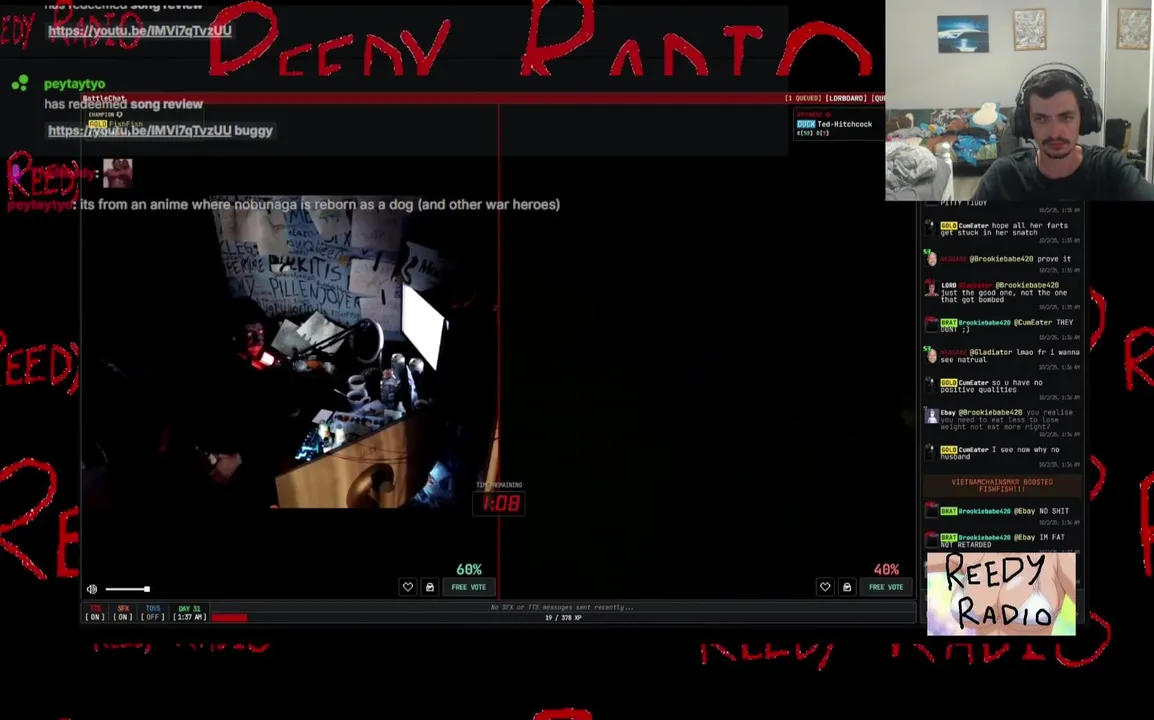Toggle the TTS [ON] setting
1154x720 pixels.
[x=95, y=613]
